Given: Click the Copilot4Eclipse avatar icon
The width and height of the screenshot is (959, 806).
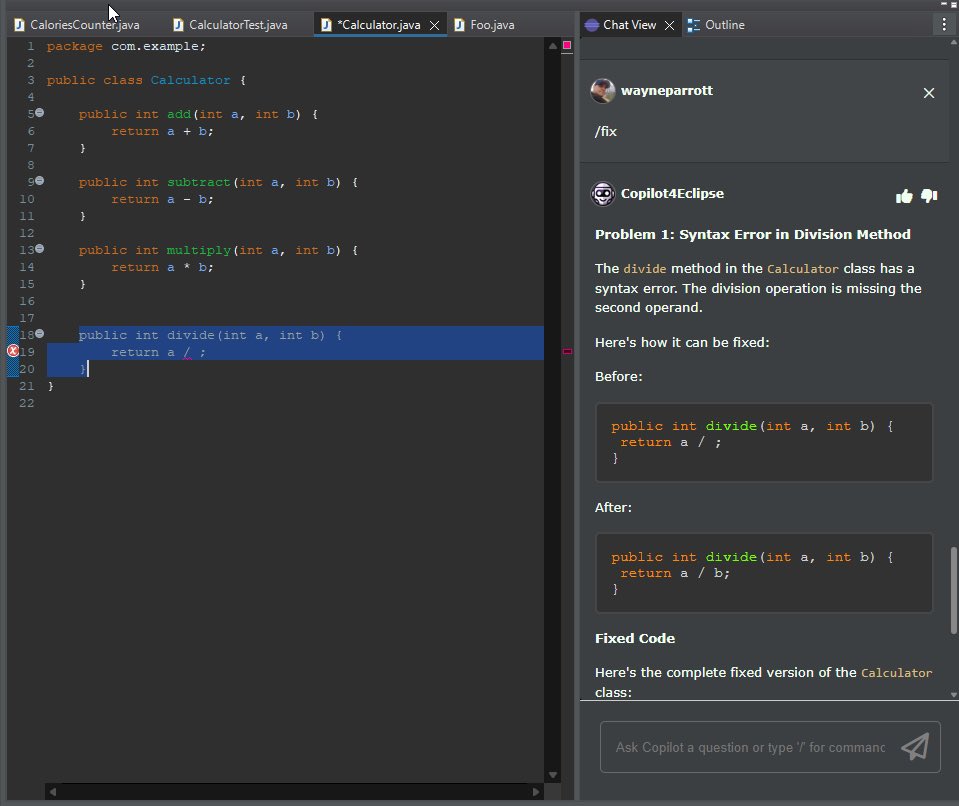Looking at the screenshot, I should (x=603, y=193).
